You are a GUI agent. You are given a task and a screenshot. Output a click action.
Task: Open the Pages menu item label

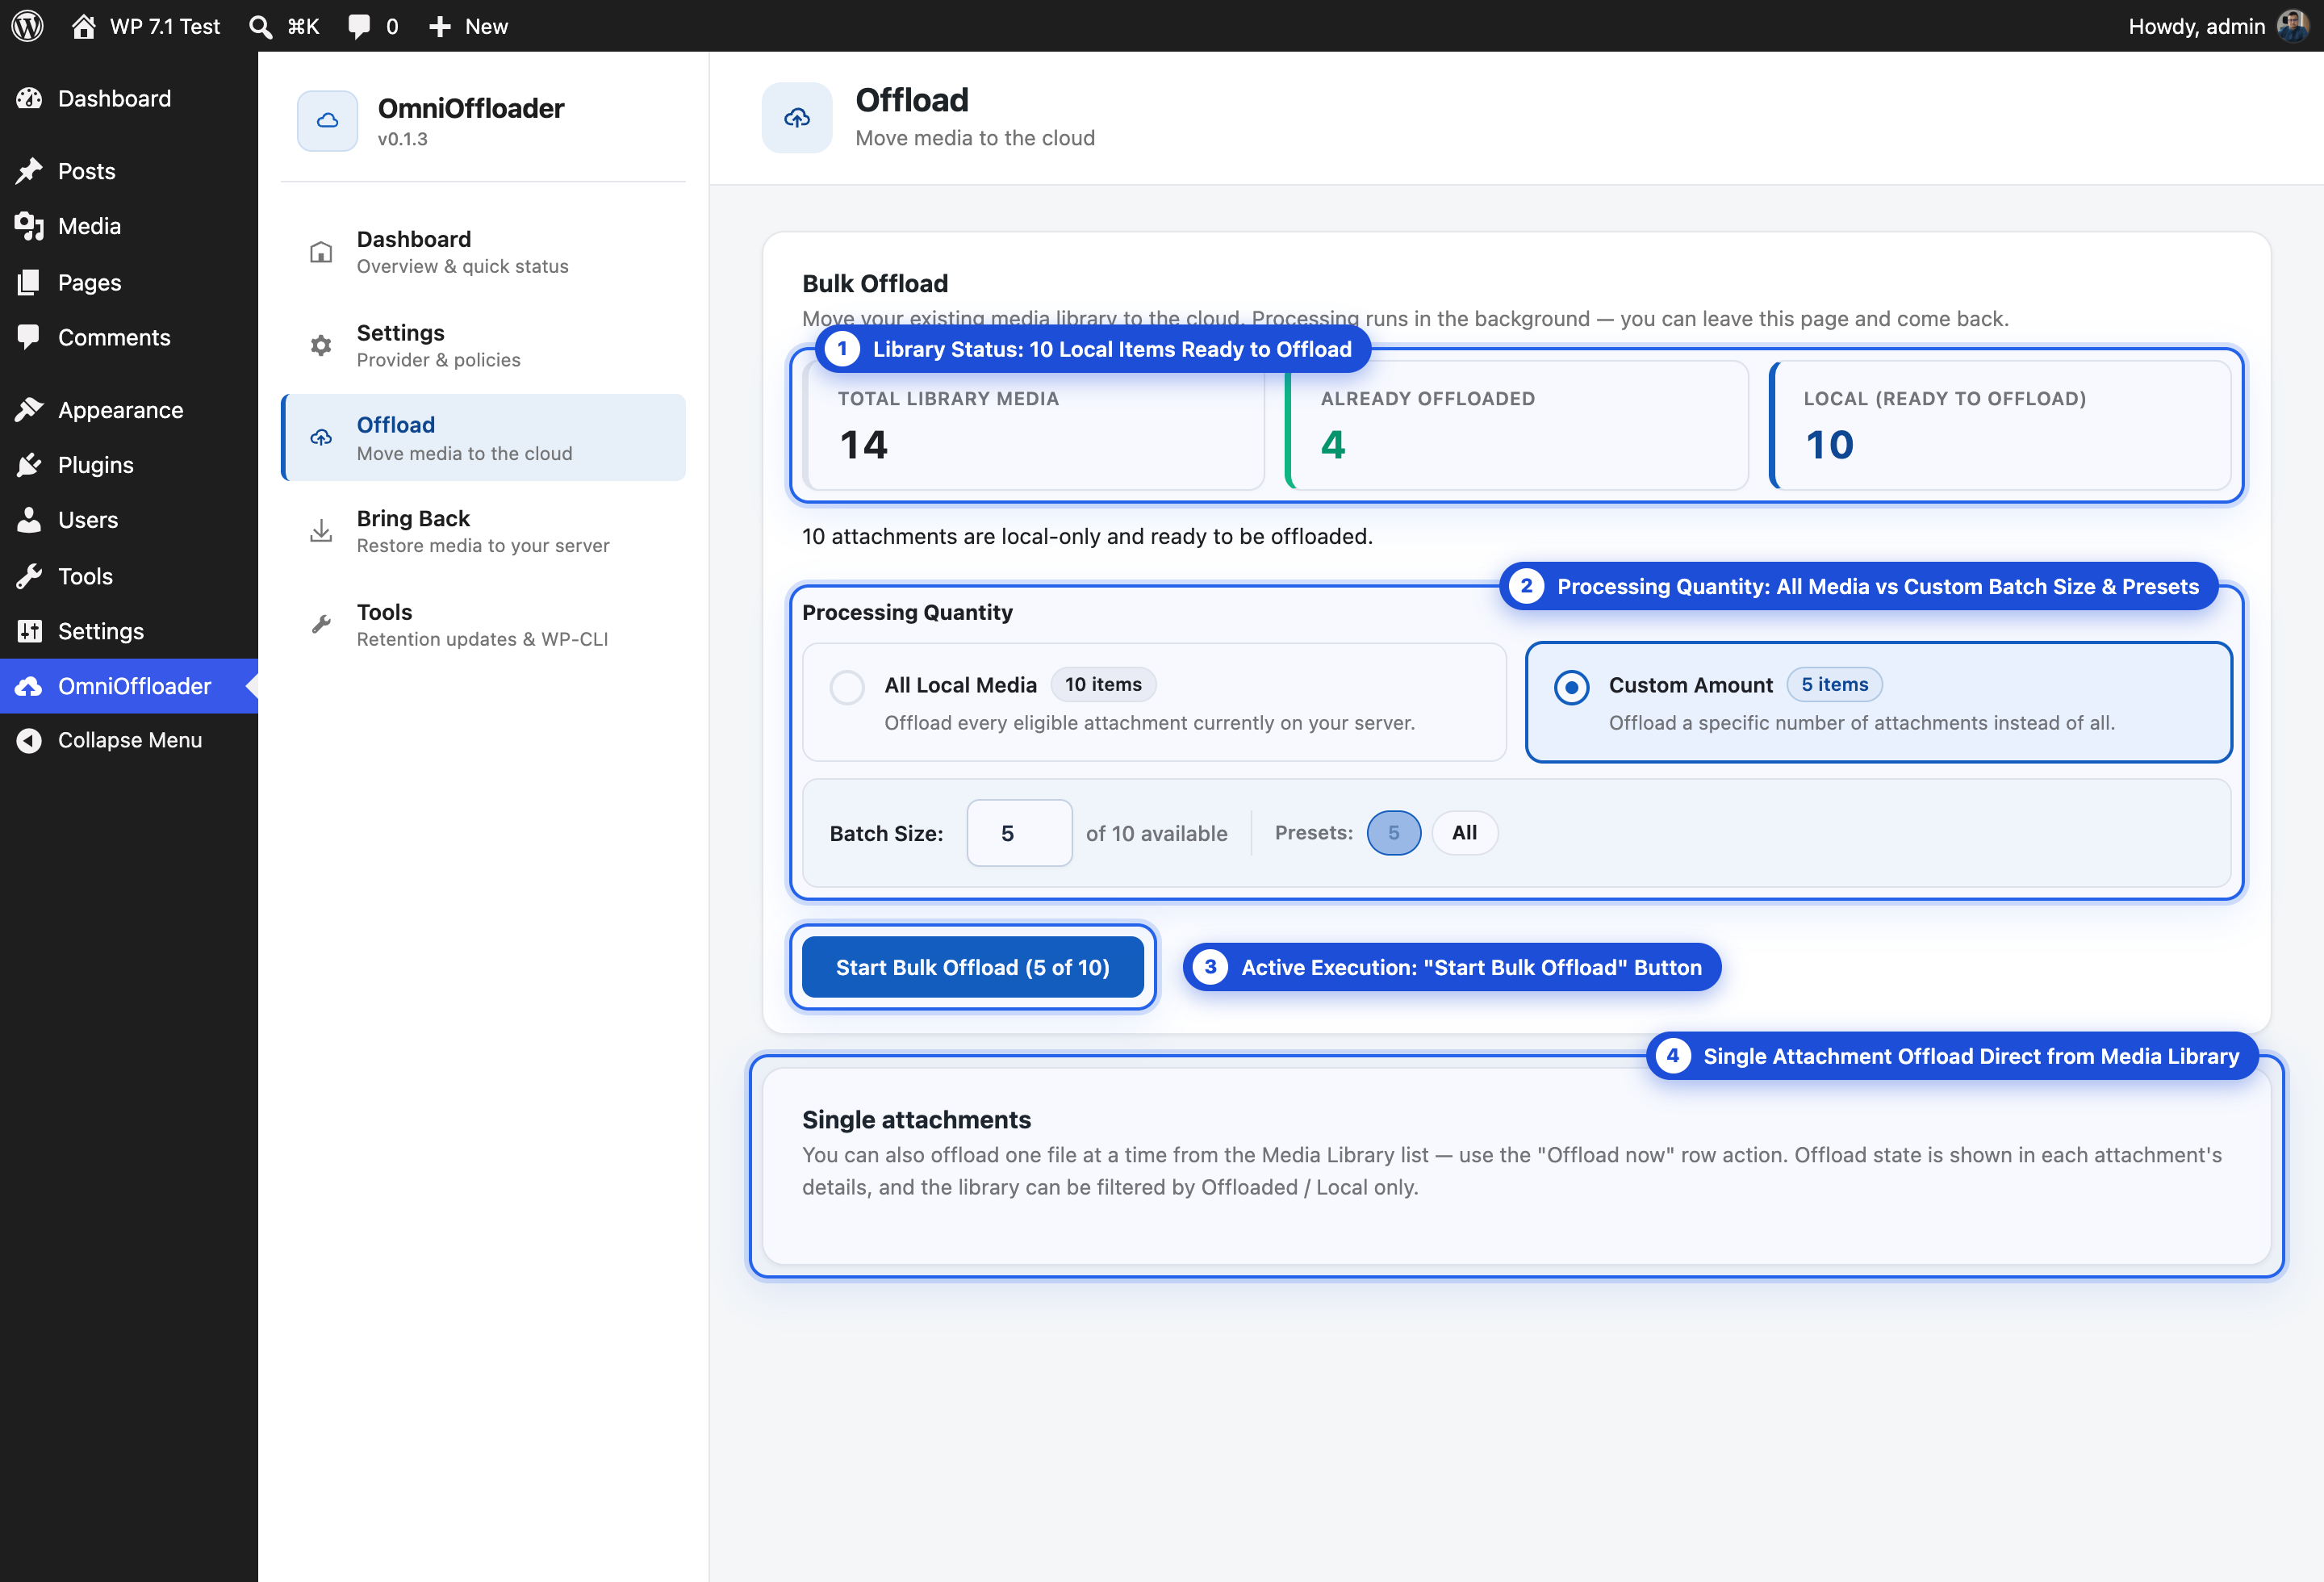click(90, 282)
